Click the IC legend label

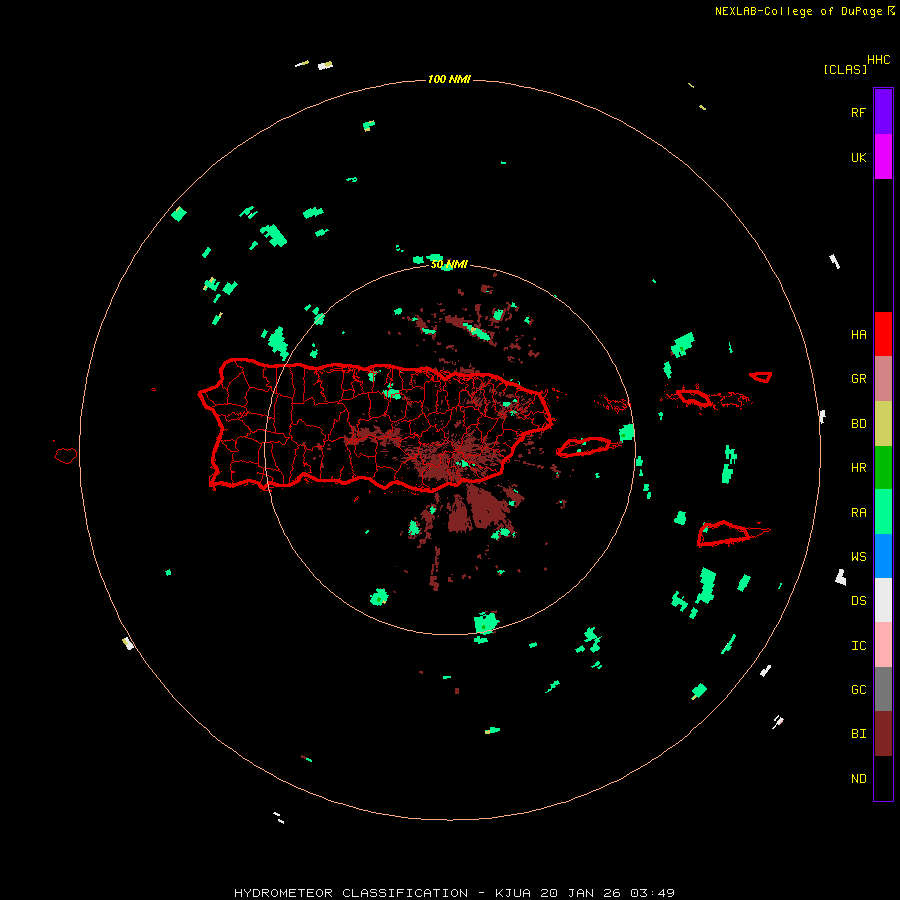(858, 645)
